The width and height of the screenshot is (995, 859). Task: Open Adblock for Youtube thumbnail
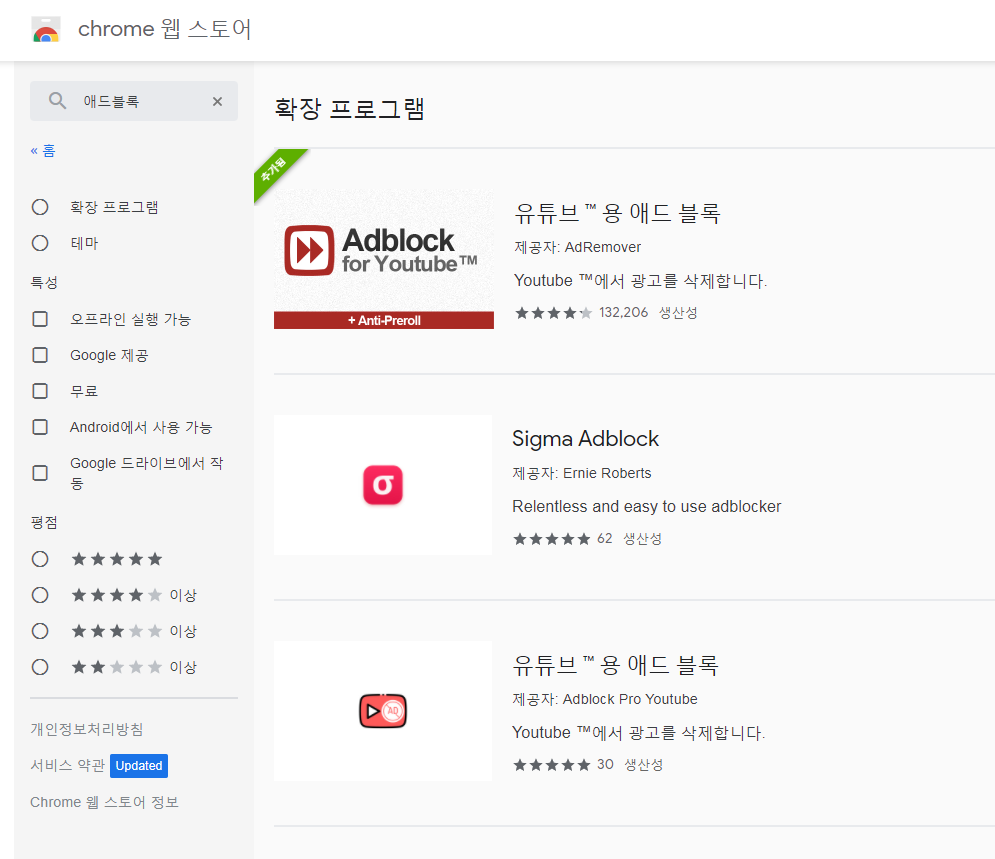384,259
